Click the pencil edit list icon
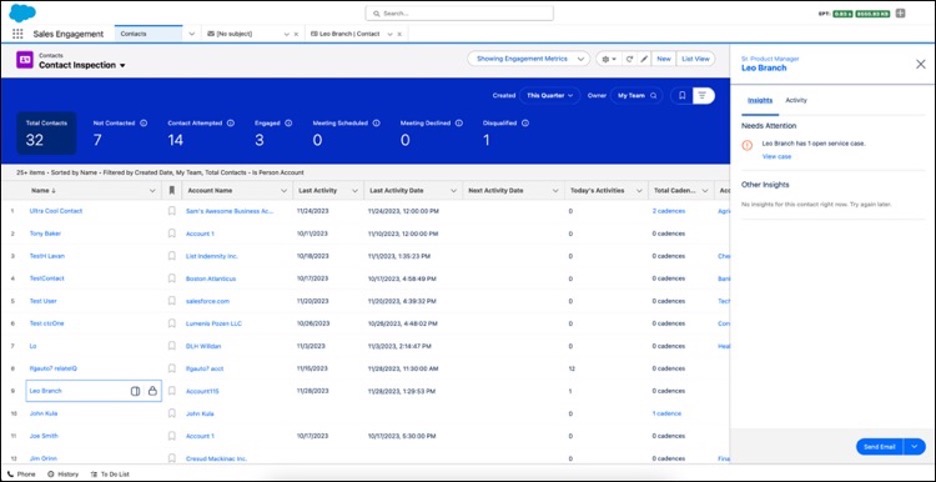 [644, 59]
